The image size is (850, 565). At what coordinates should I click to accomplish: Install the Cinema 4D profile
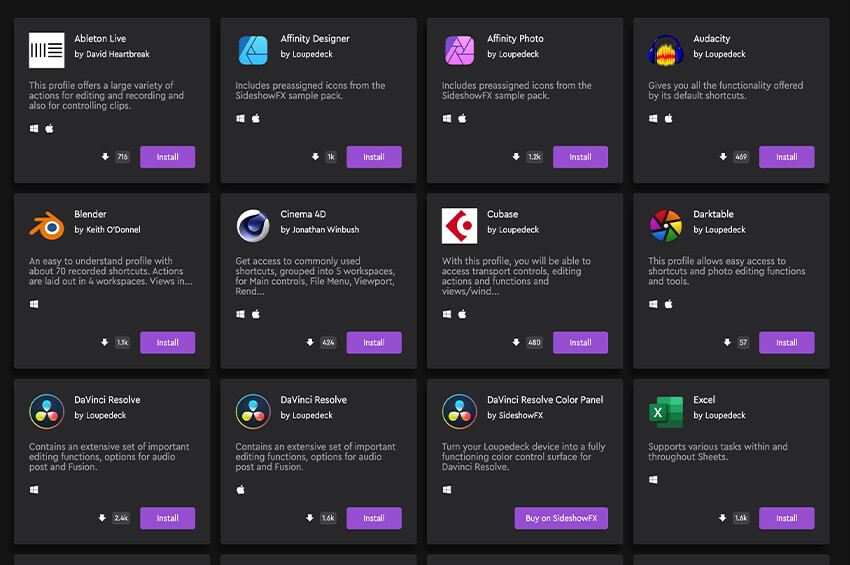(x=374, y=342)
